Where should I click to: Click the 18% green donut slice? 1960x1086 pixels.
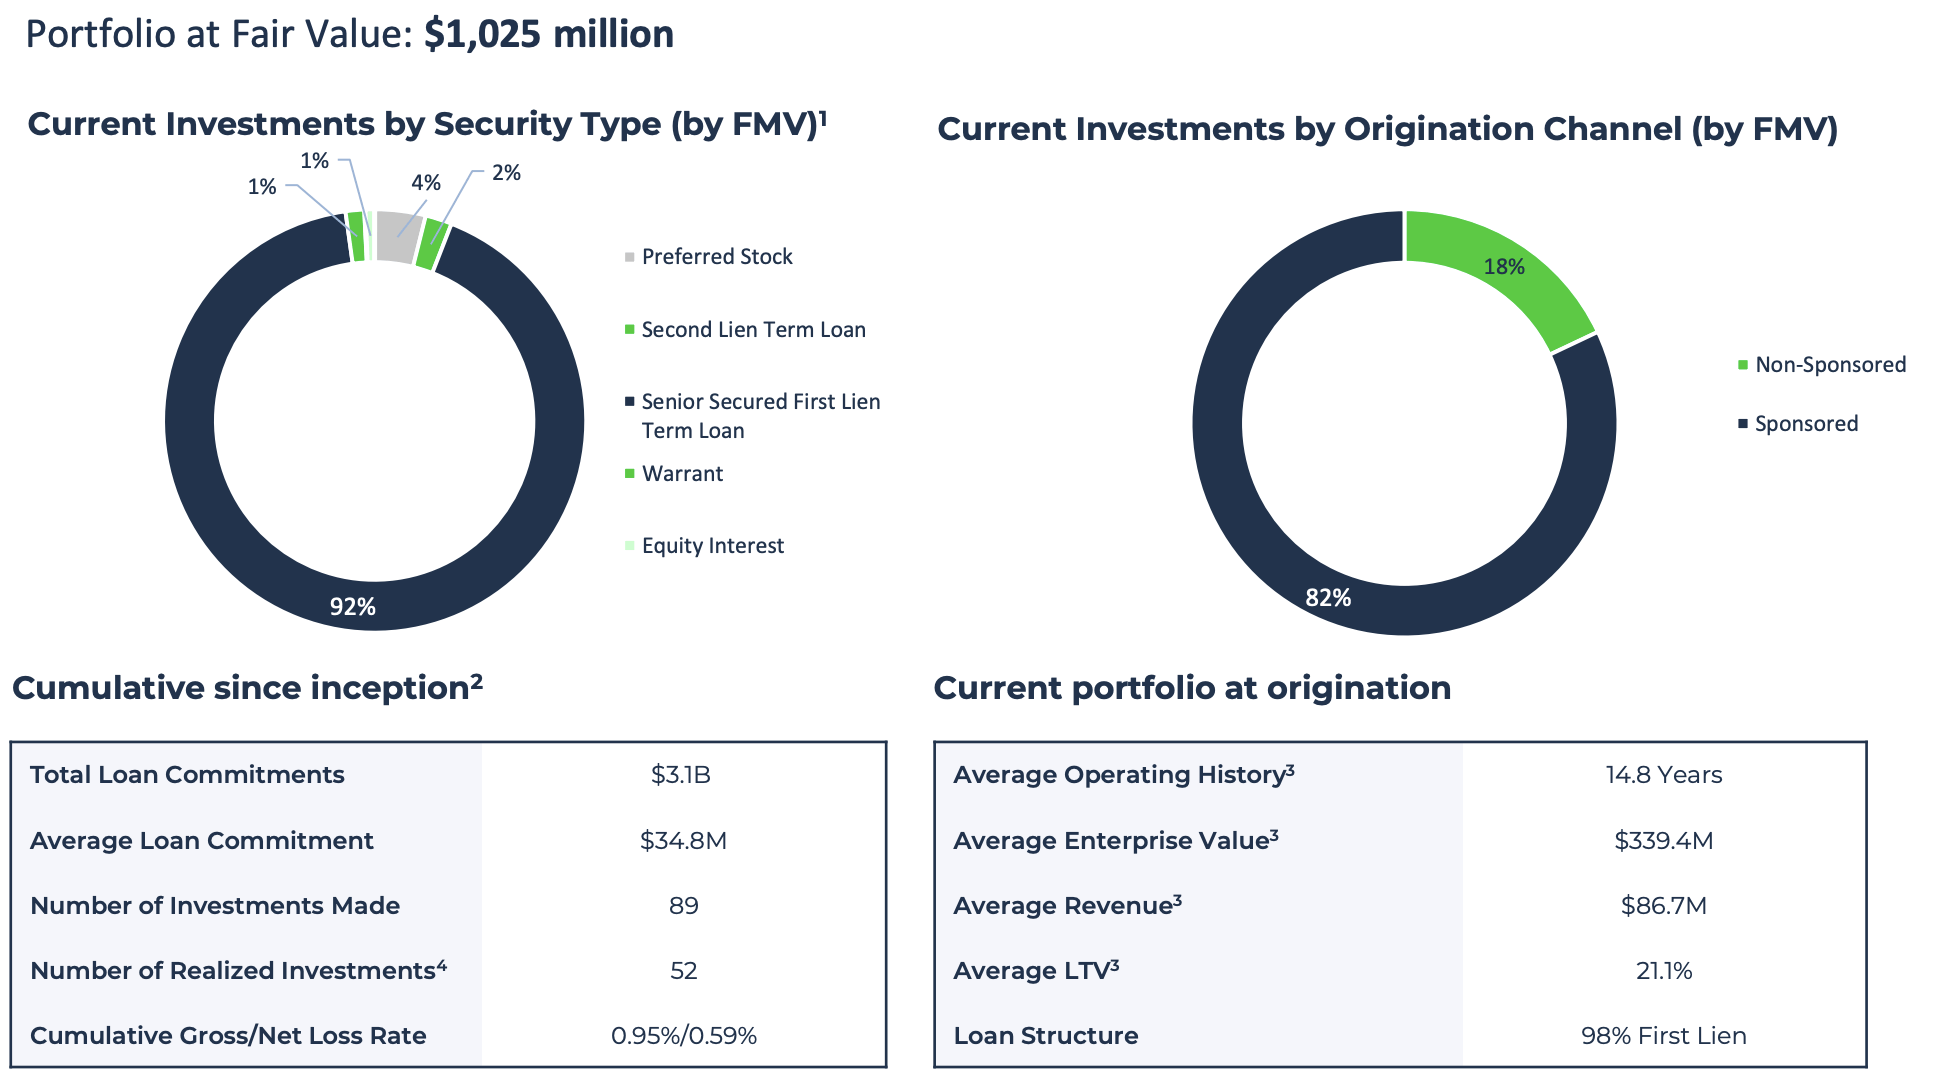click(1503, 268)
